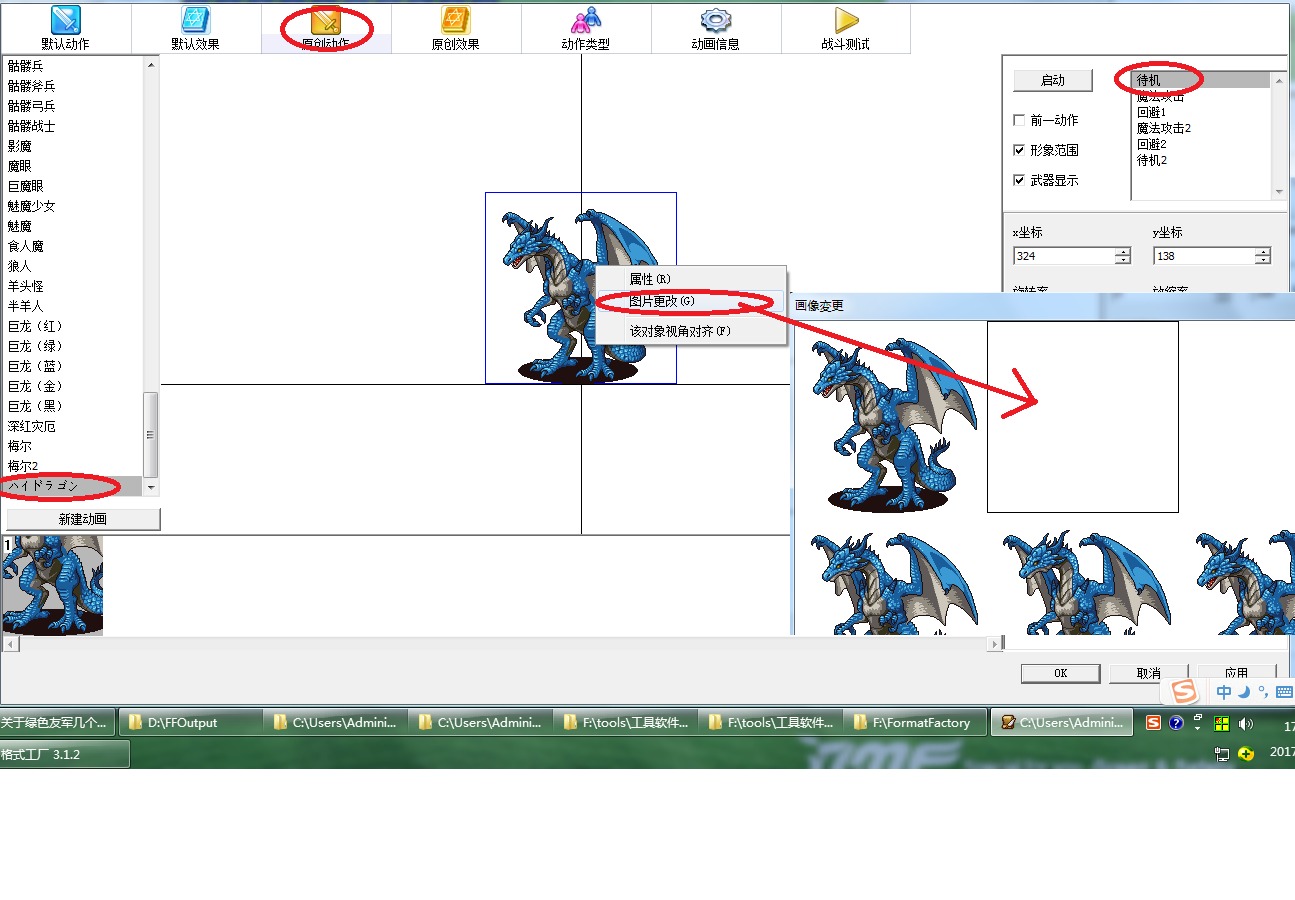Image resolution: width=1295 pixels, height=900 pixels.
Task: Open the volume speaker tray icon
Action: coord(1245,723)
